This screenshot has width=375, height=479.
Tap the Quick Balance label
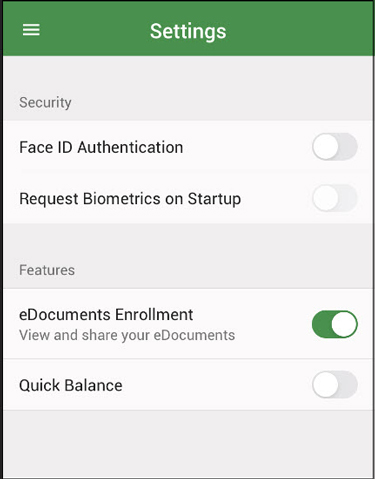tap(71, 385)
